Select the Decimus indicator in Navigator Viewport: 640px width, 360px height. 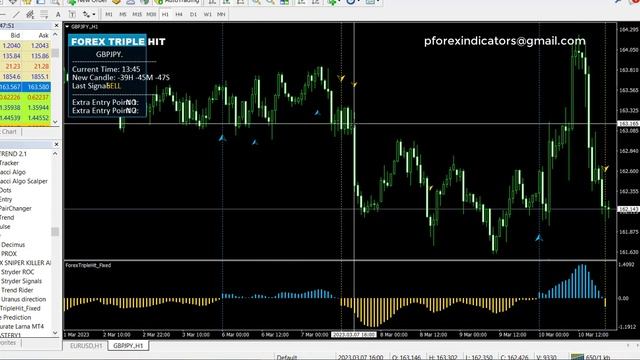coord(13,245)
